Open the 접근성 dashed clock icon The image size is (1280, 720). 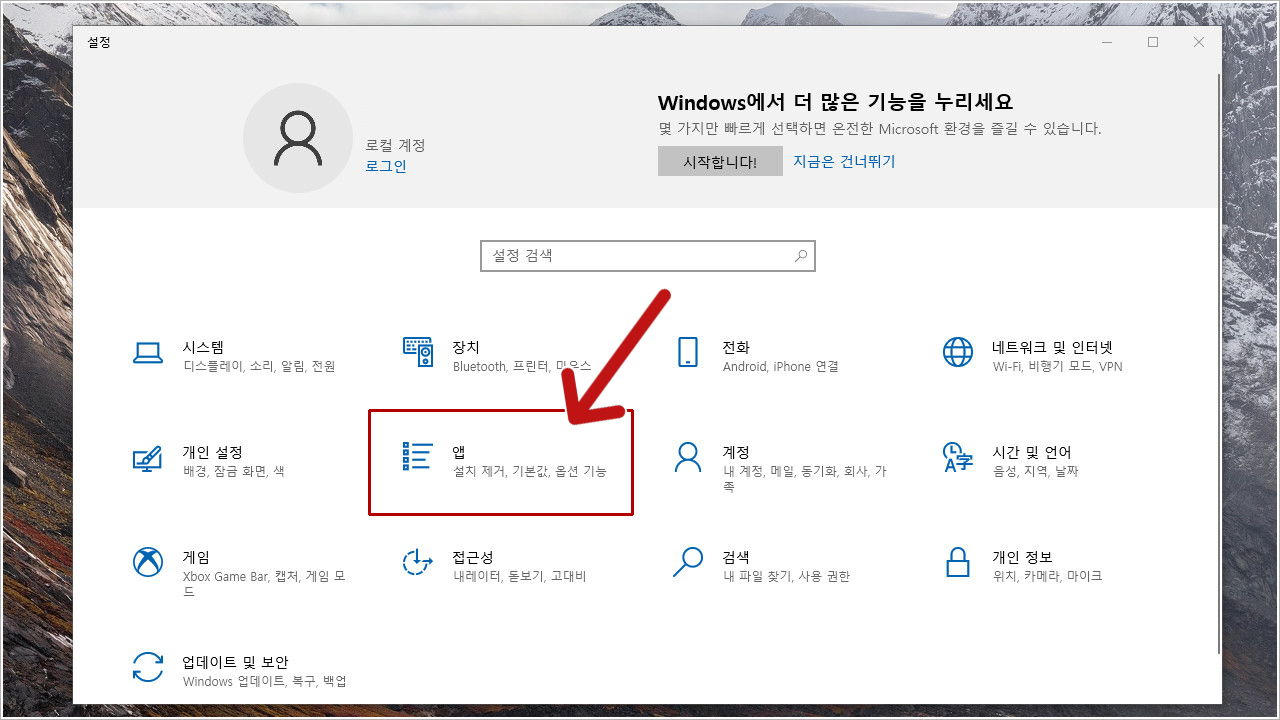[x=417, y=562]
